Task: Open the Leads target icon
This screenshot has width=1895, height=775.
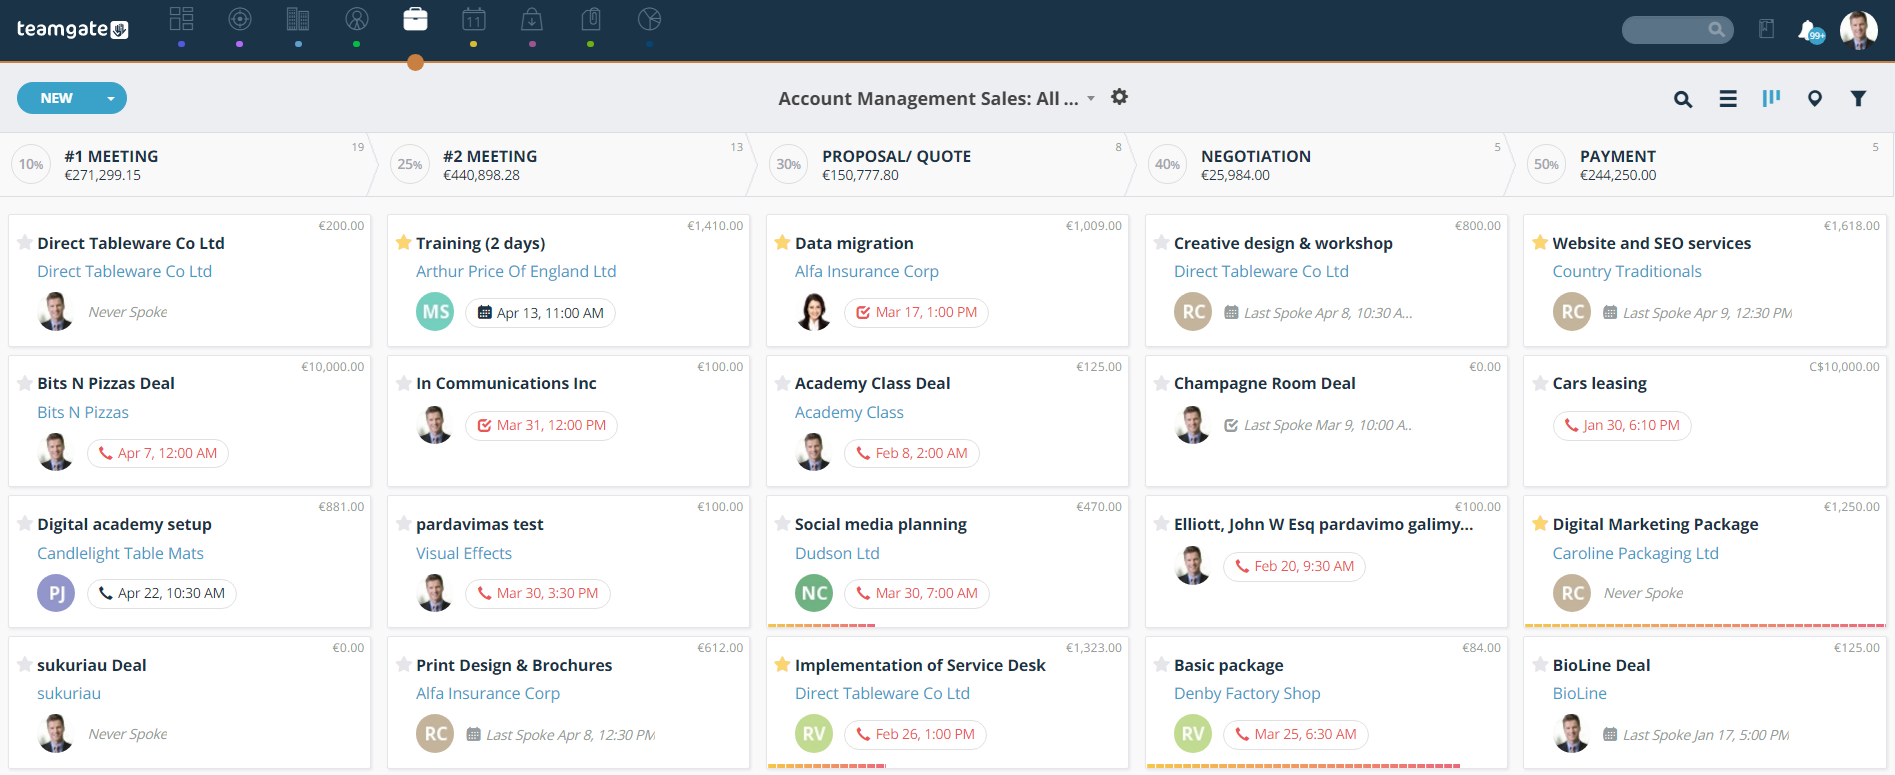Action: point(240,19)
